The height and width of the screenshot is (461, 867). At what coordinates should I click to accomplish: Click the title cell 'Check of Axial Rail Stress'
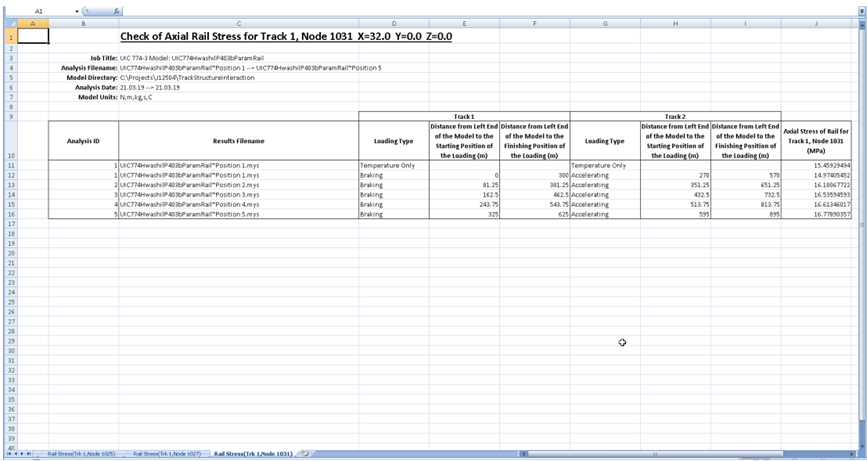(286, 37)
